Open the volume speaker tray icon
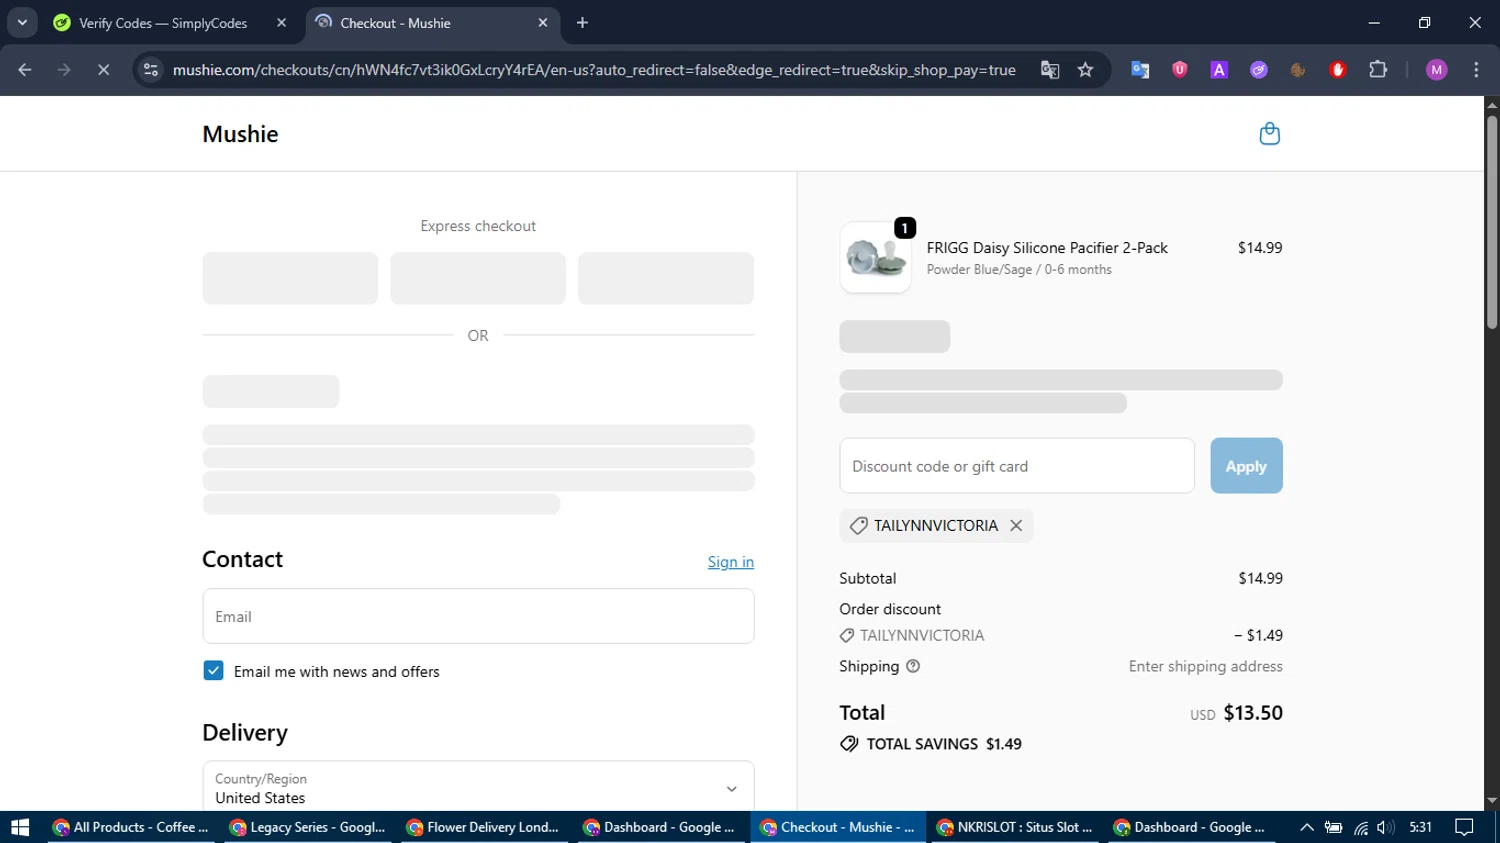The width and height of the screenshot is (1500, 843). (1385, 827)
